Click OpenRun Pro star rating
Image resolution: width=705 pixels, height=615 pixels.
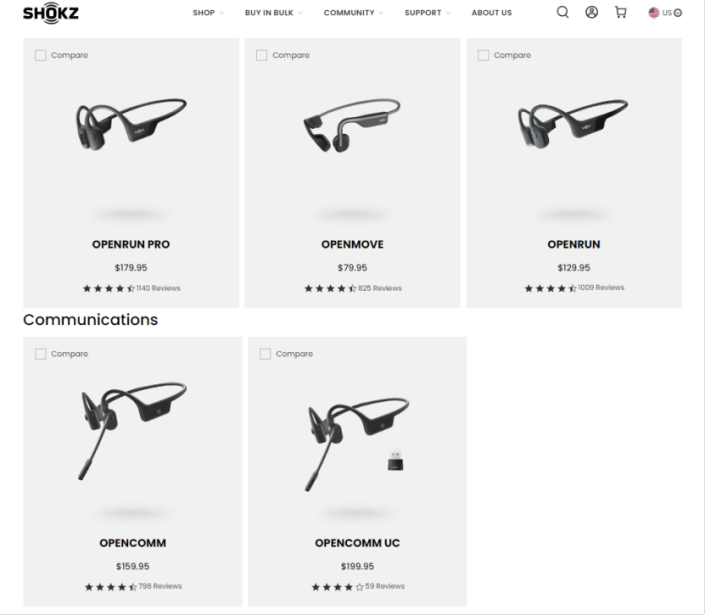pos(109,289)
